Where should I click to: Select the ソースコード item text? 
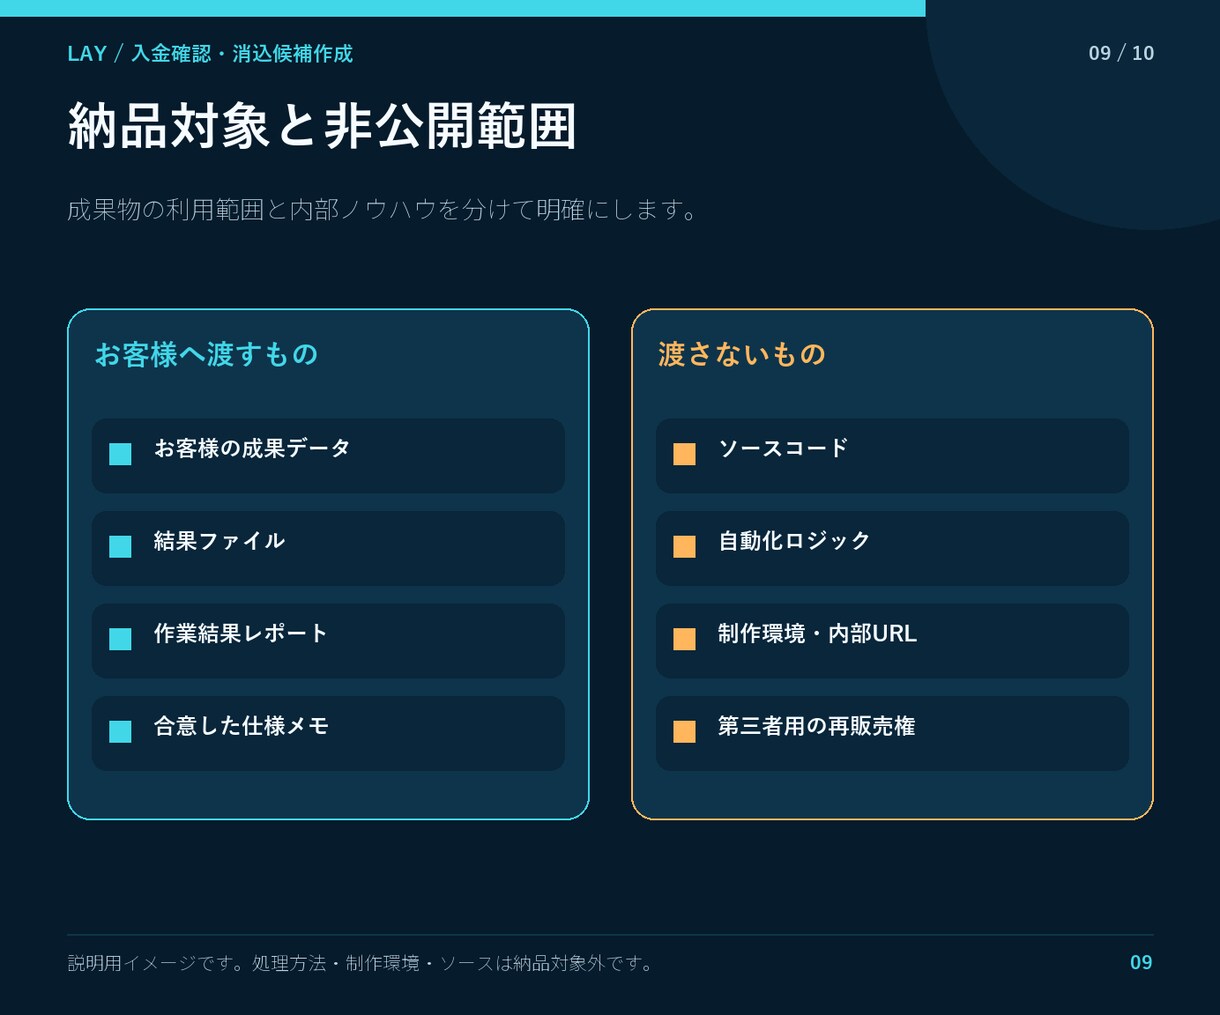[x=783, y=448]
